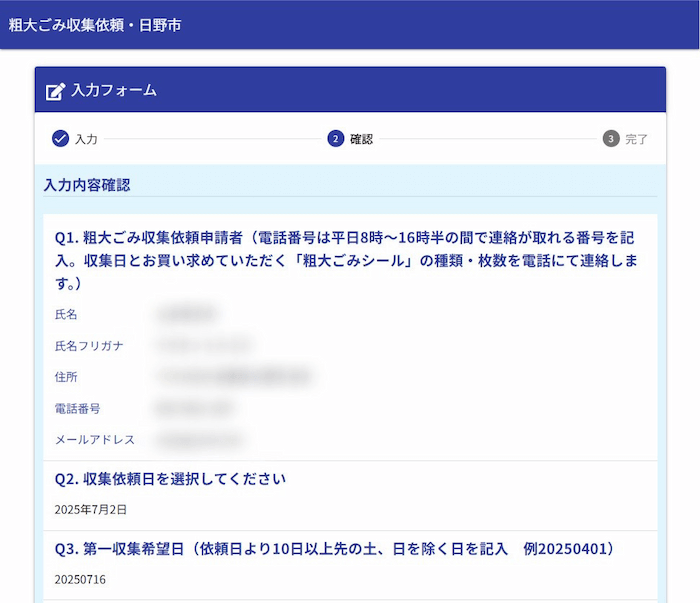This screenshot has width=700, height=603.
Task: Click the Q2 収集依頼日を選択してください heading
Action: [170, 479]
